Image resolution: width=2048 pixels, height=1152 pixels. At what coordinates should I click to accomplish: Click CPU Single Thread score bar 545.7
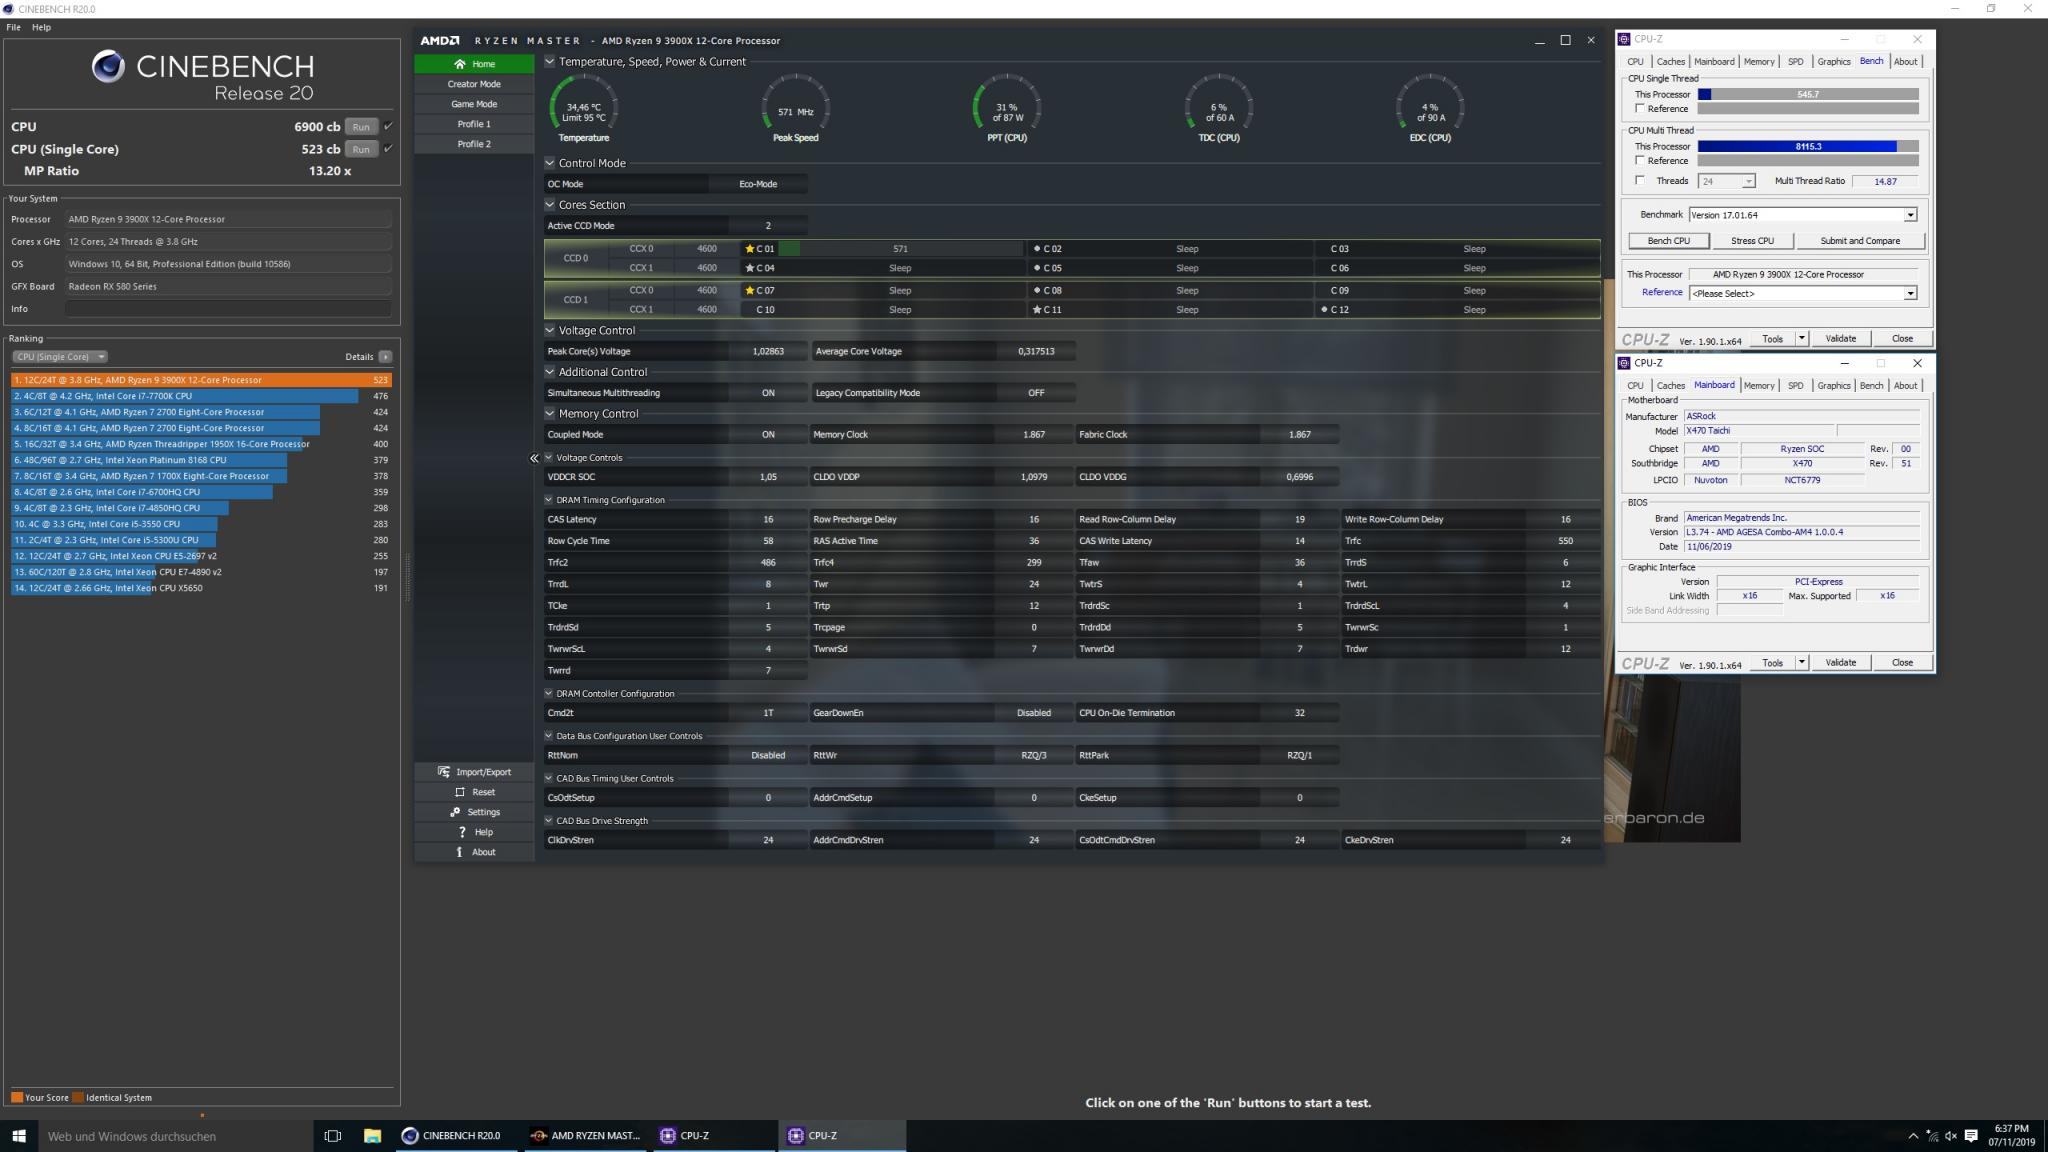coord(1808,94)
